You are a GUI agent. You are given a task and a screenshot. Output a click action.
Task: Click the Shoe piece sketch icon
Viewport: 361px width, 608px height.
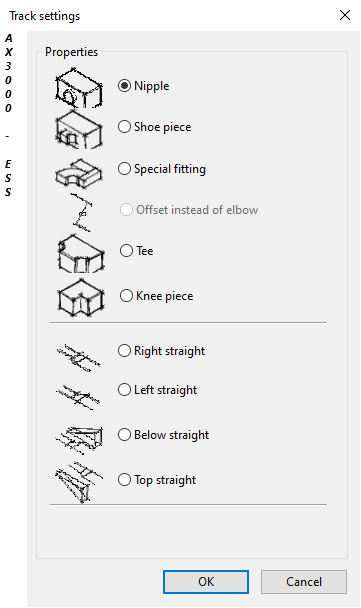79,130
